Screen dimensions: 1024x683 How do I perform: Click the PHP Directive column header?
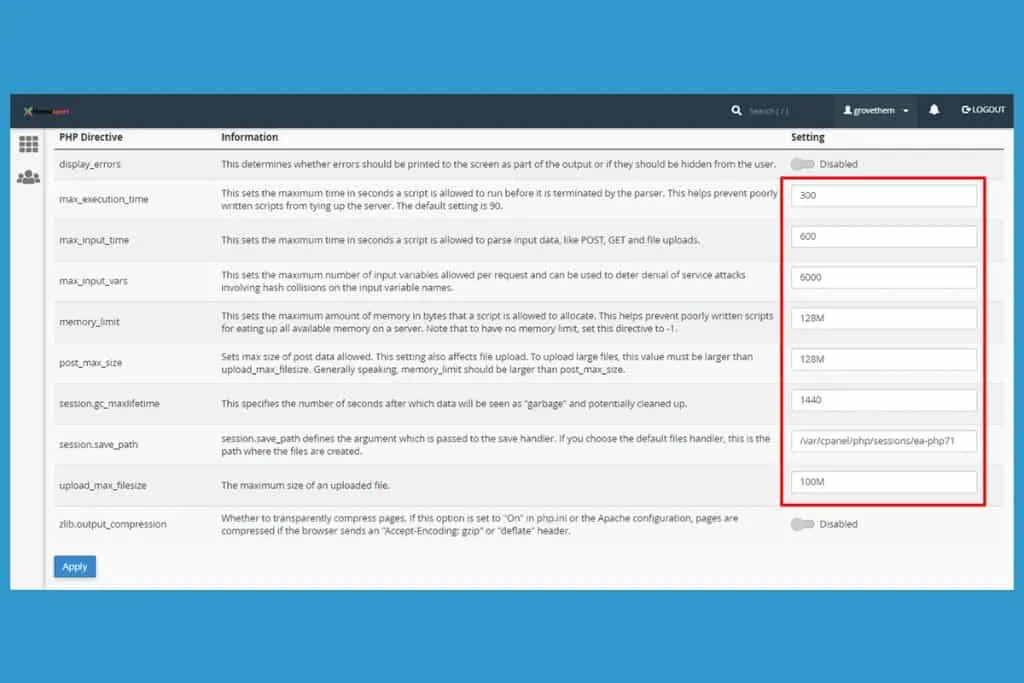91,137
